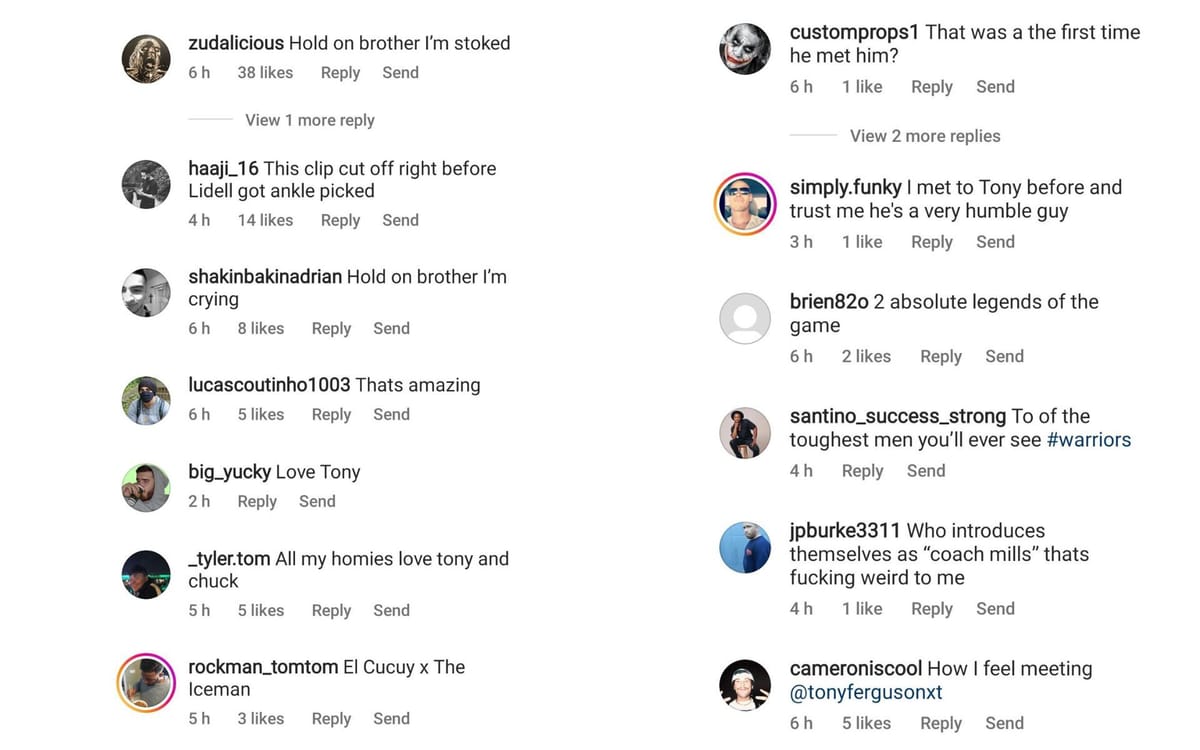Open the #warriors hashtag link
The height and width of the screenshot is (750, 1200).
click(x=1089, y=440)
